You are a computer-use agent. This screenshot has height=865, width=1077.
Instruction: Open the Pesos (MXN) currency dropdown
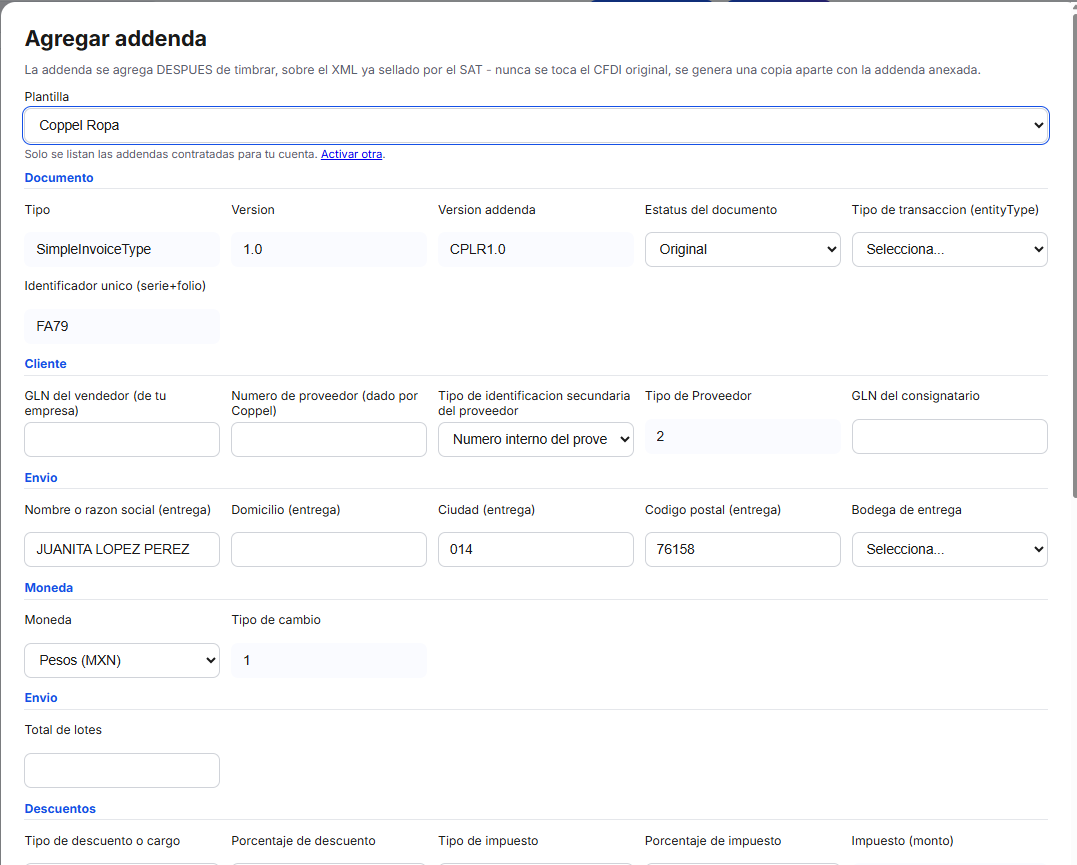tap(122, 660)
